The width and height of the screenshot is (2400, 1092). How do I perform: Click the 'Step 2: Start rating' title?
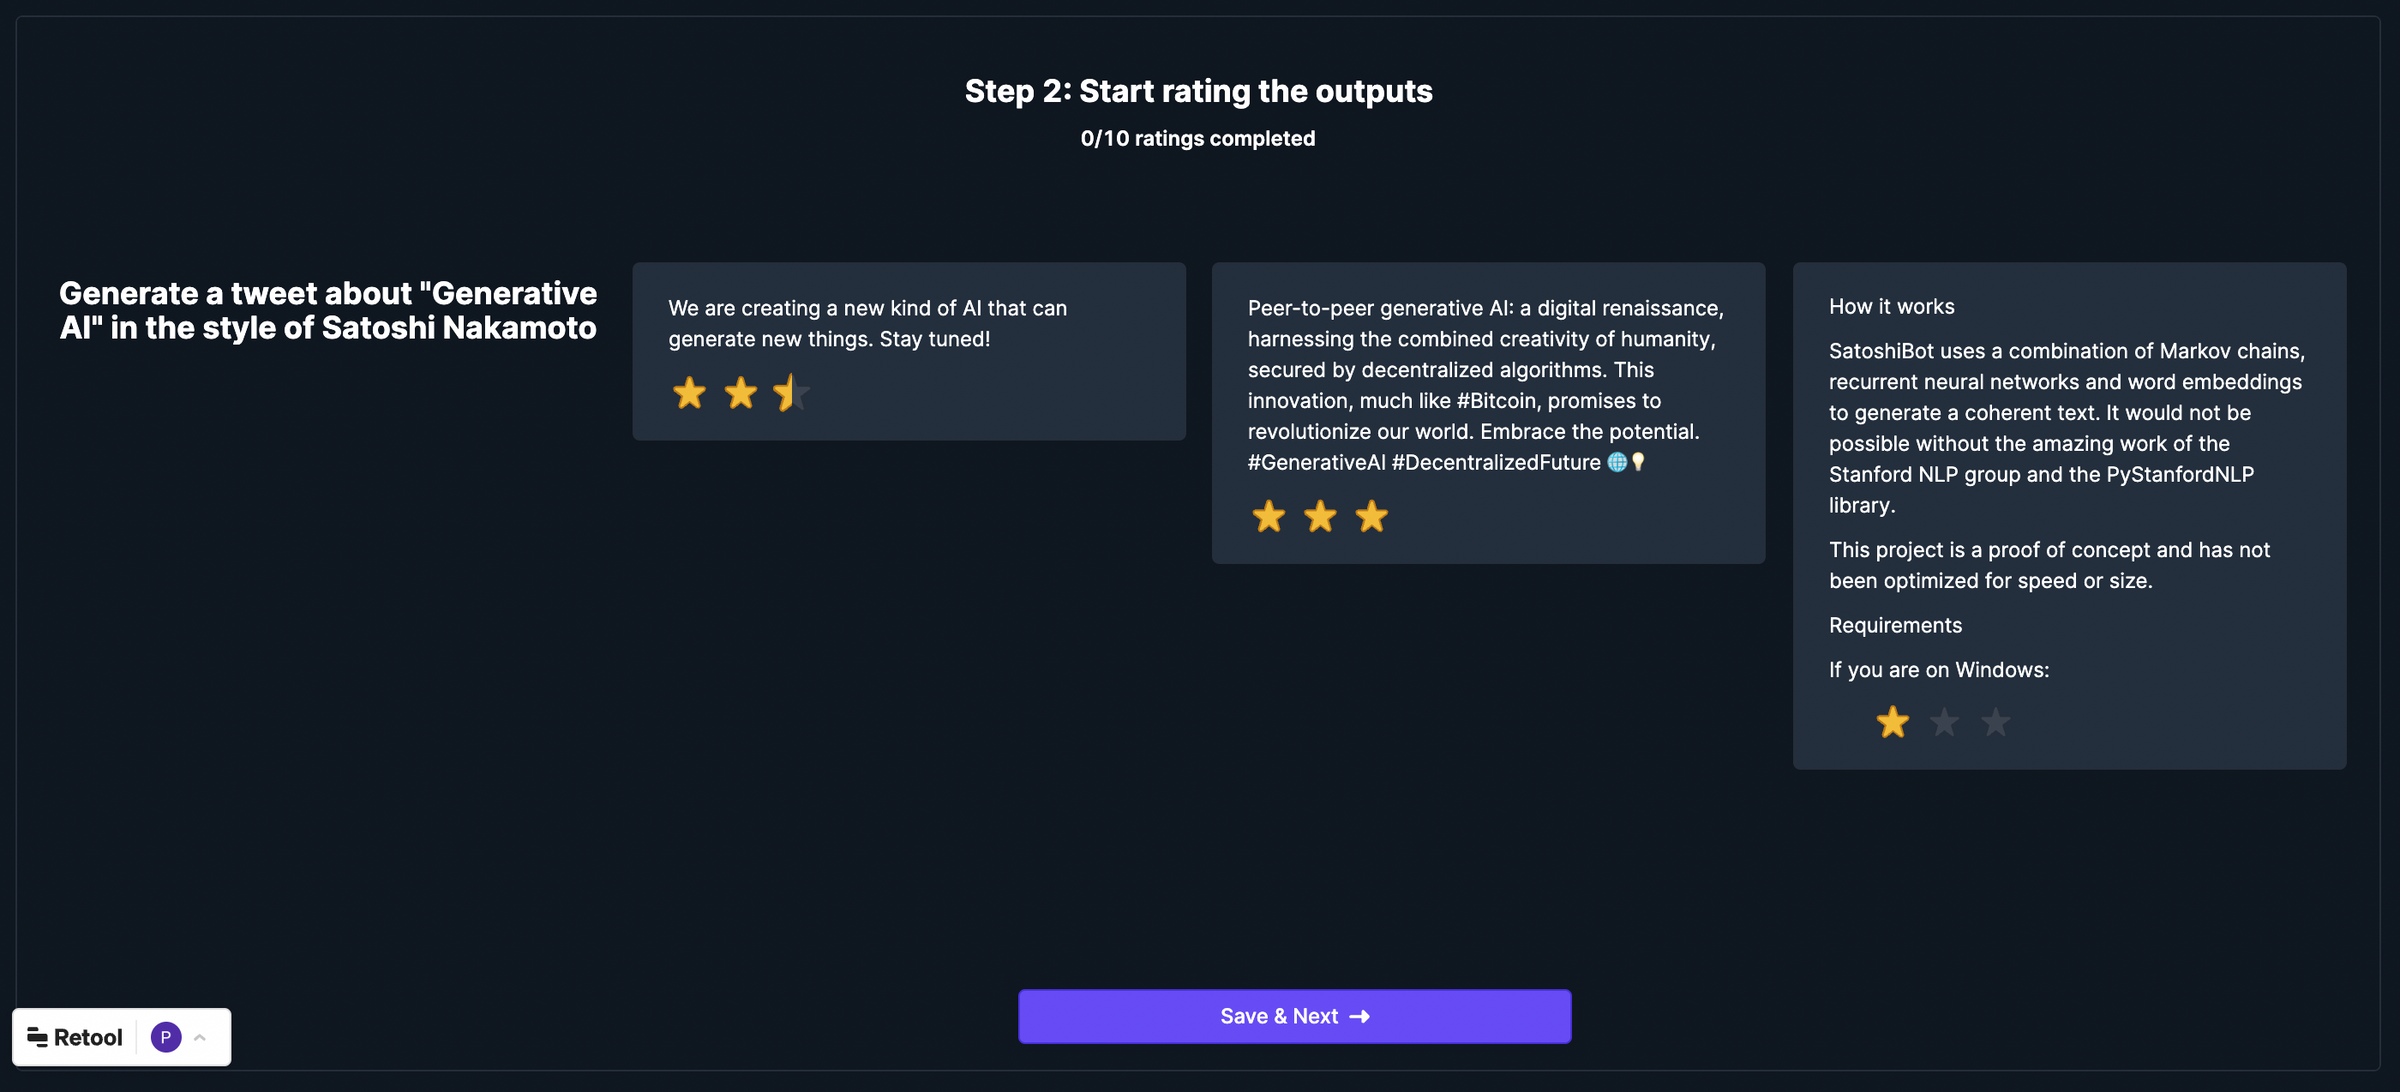[1198, 91]
